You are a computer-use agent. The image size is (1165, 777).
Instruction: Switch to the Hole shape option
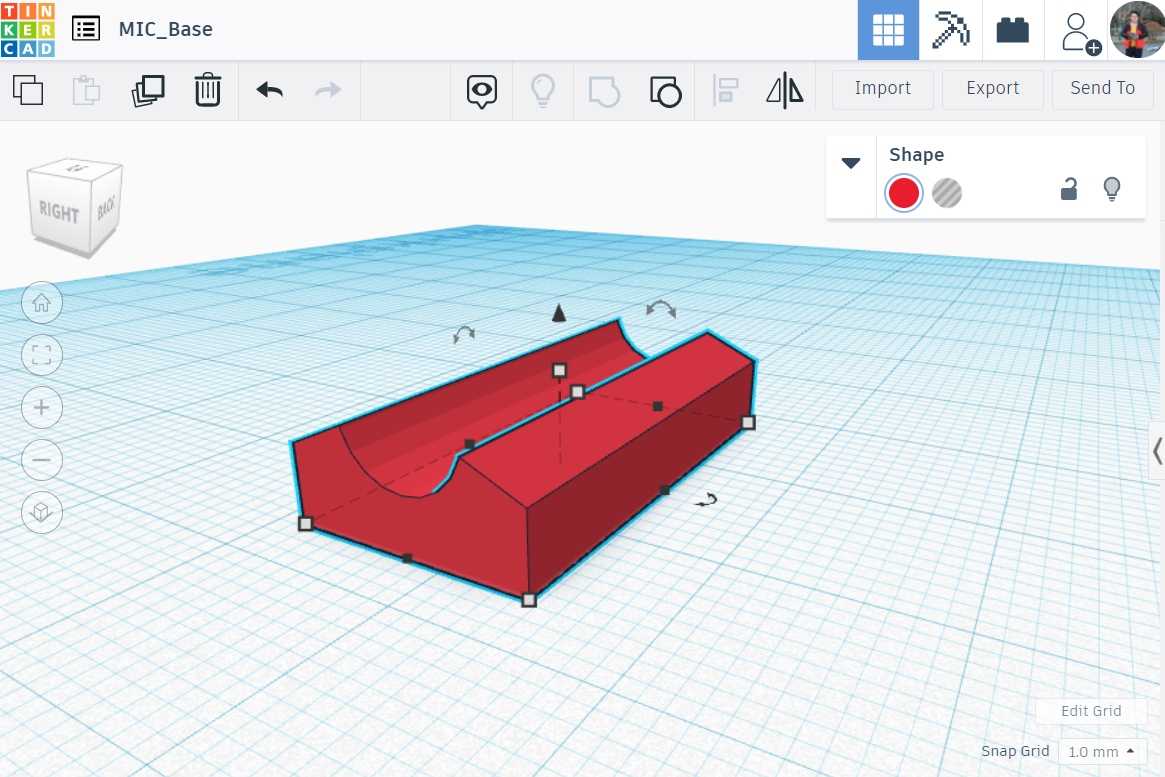(946, 193)
